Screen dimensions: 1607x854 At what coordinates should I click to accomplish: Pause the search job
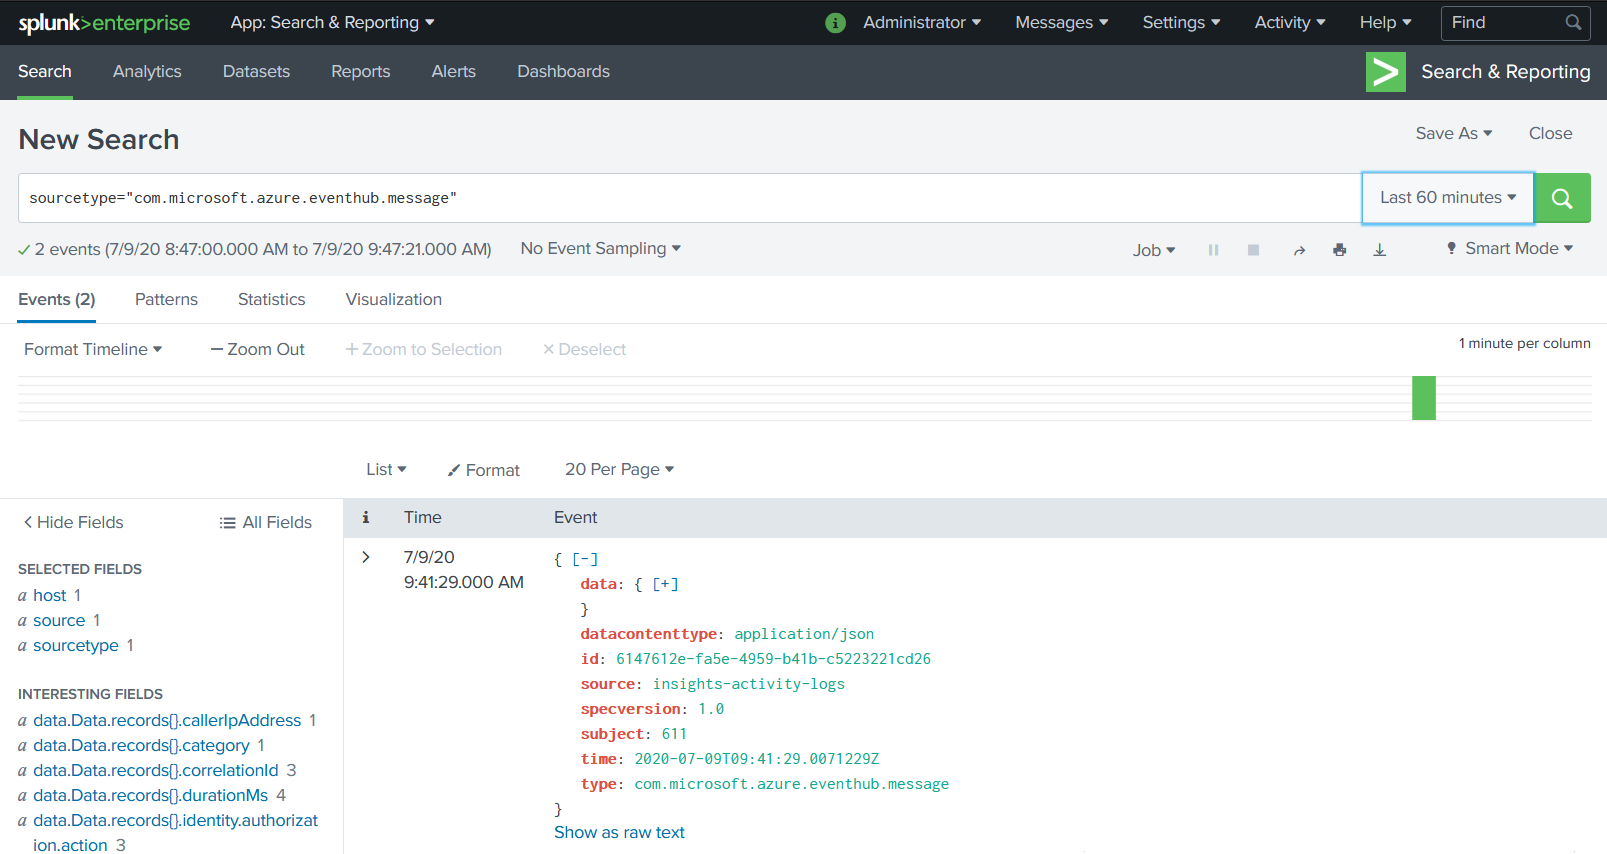pyautogui.click(x=1213, y=250)
